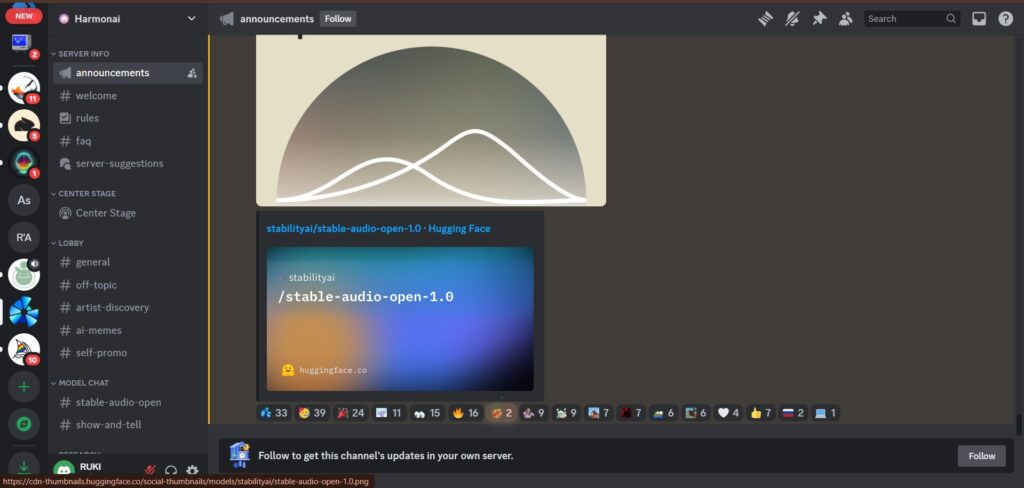Click the Explore Discoverable Servers compass icon
The image size is (1024, 488).
tap(24, 421)
